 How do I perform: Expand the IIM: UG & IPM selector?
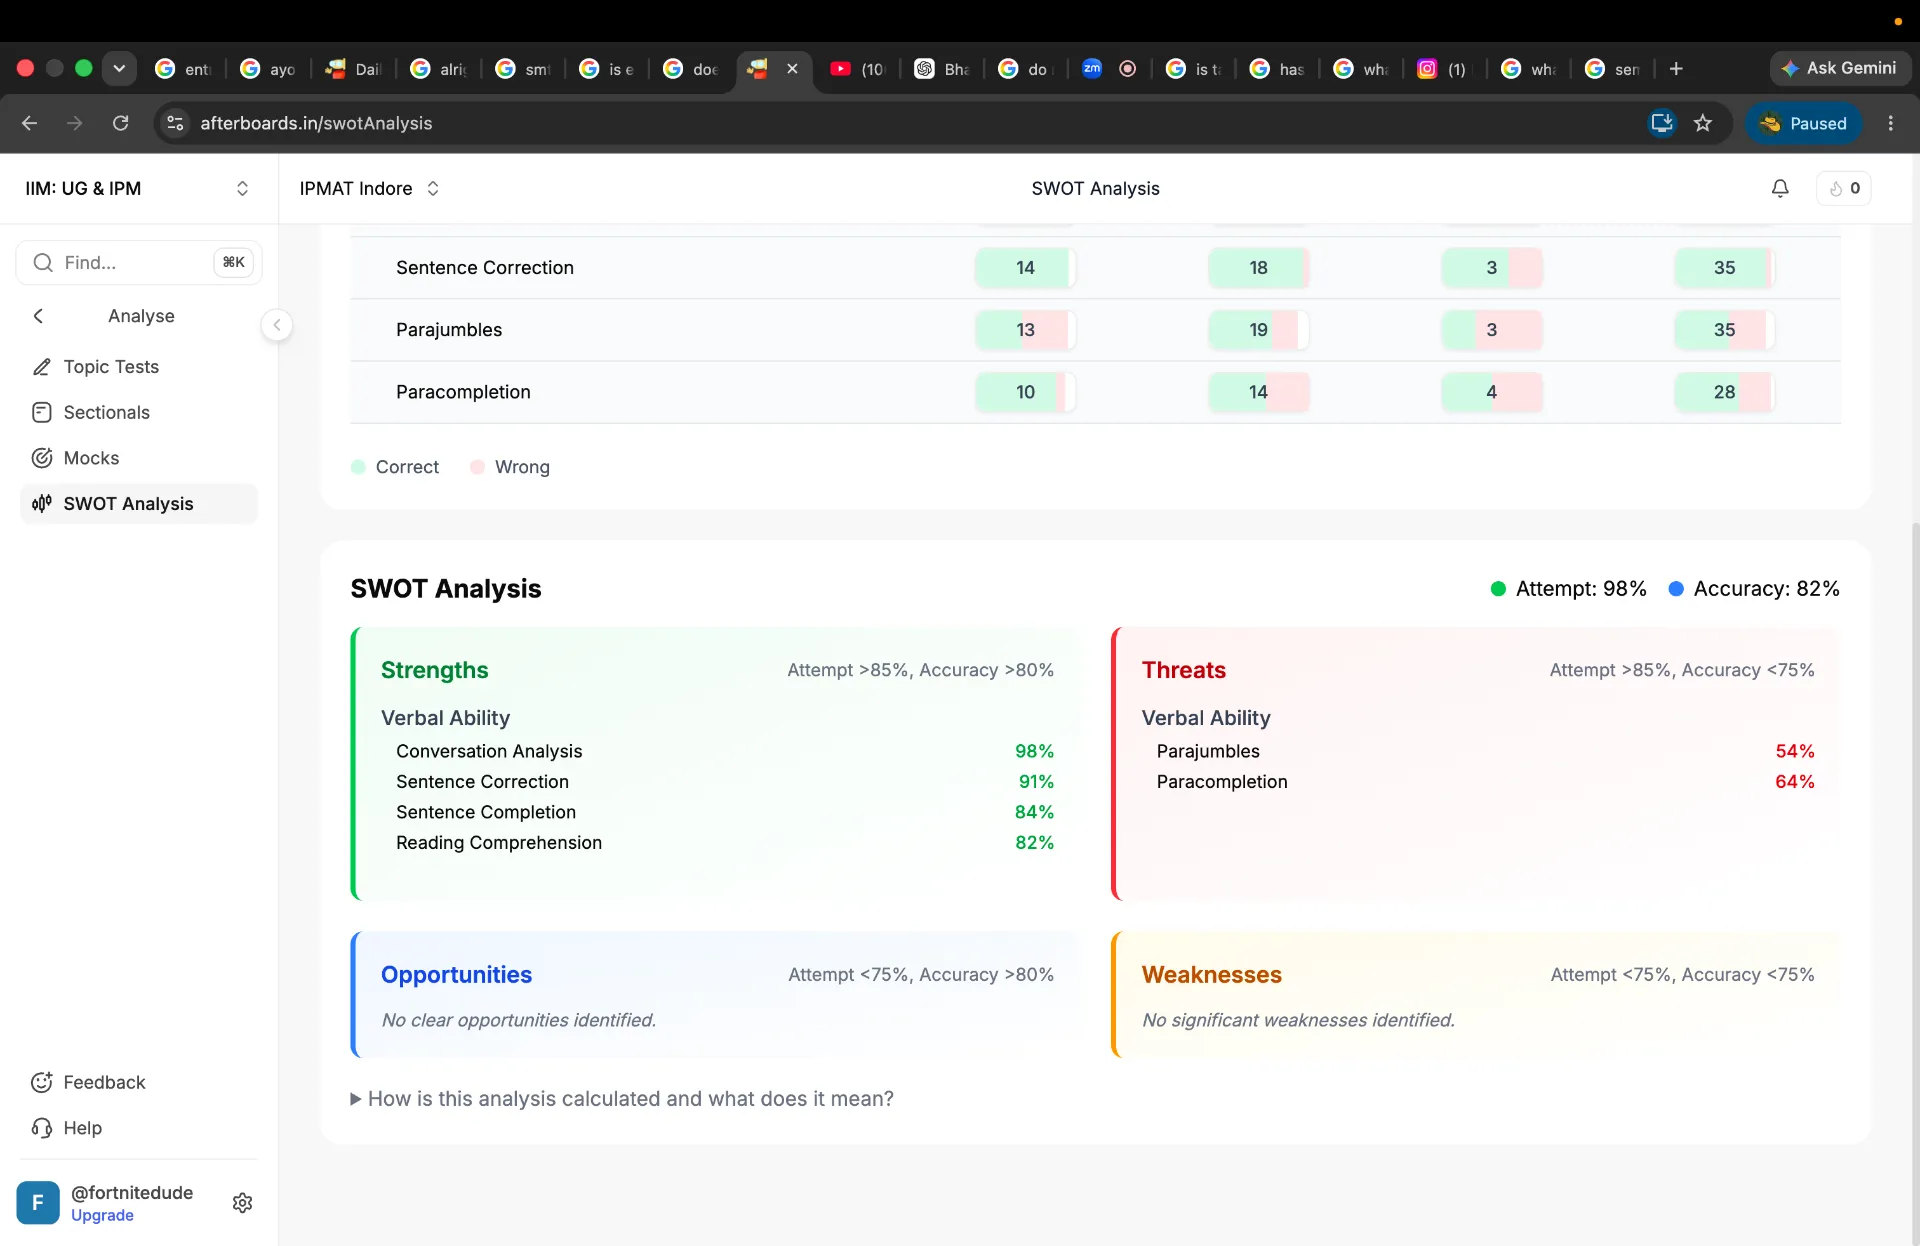point(138,188)
